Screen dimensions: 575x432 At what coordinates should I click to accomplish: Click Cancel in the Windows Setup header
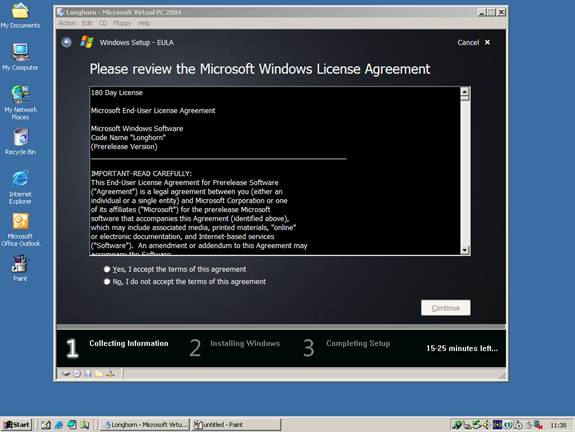[x=473, y=43]
